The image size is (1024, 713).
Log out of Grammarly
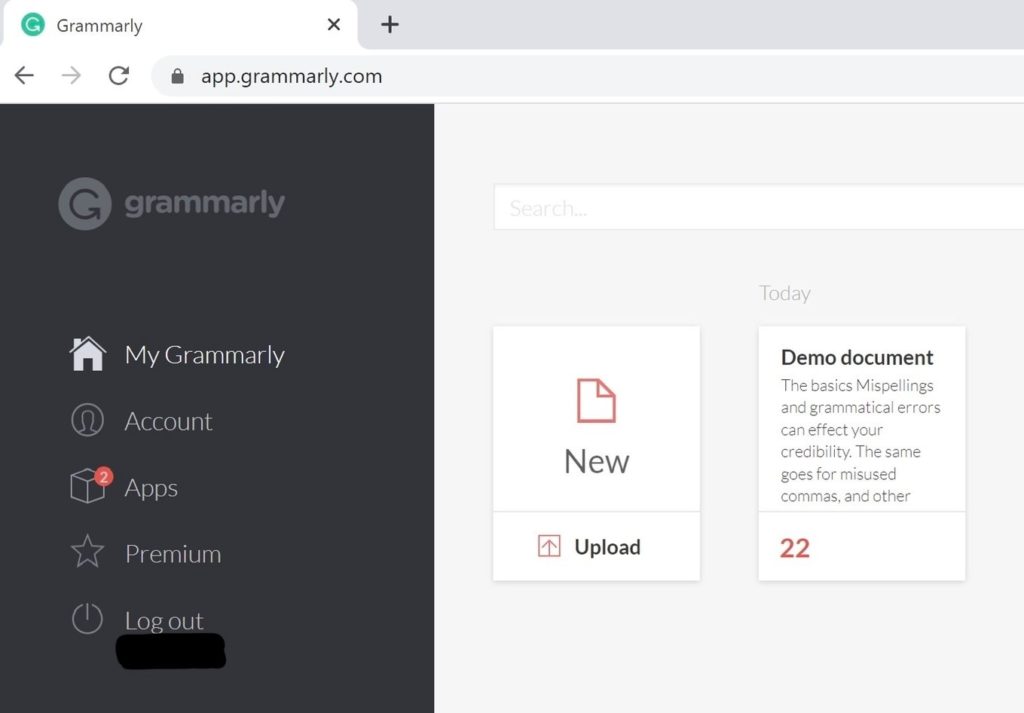pyautogui.click(x=164, y=620)
